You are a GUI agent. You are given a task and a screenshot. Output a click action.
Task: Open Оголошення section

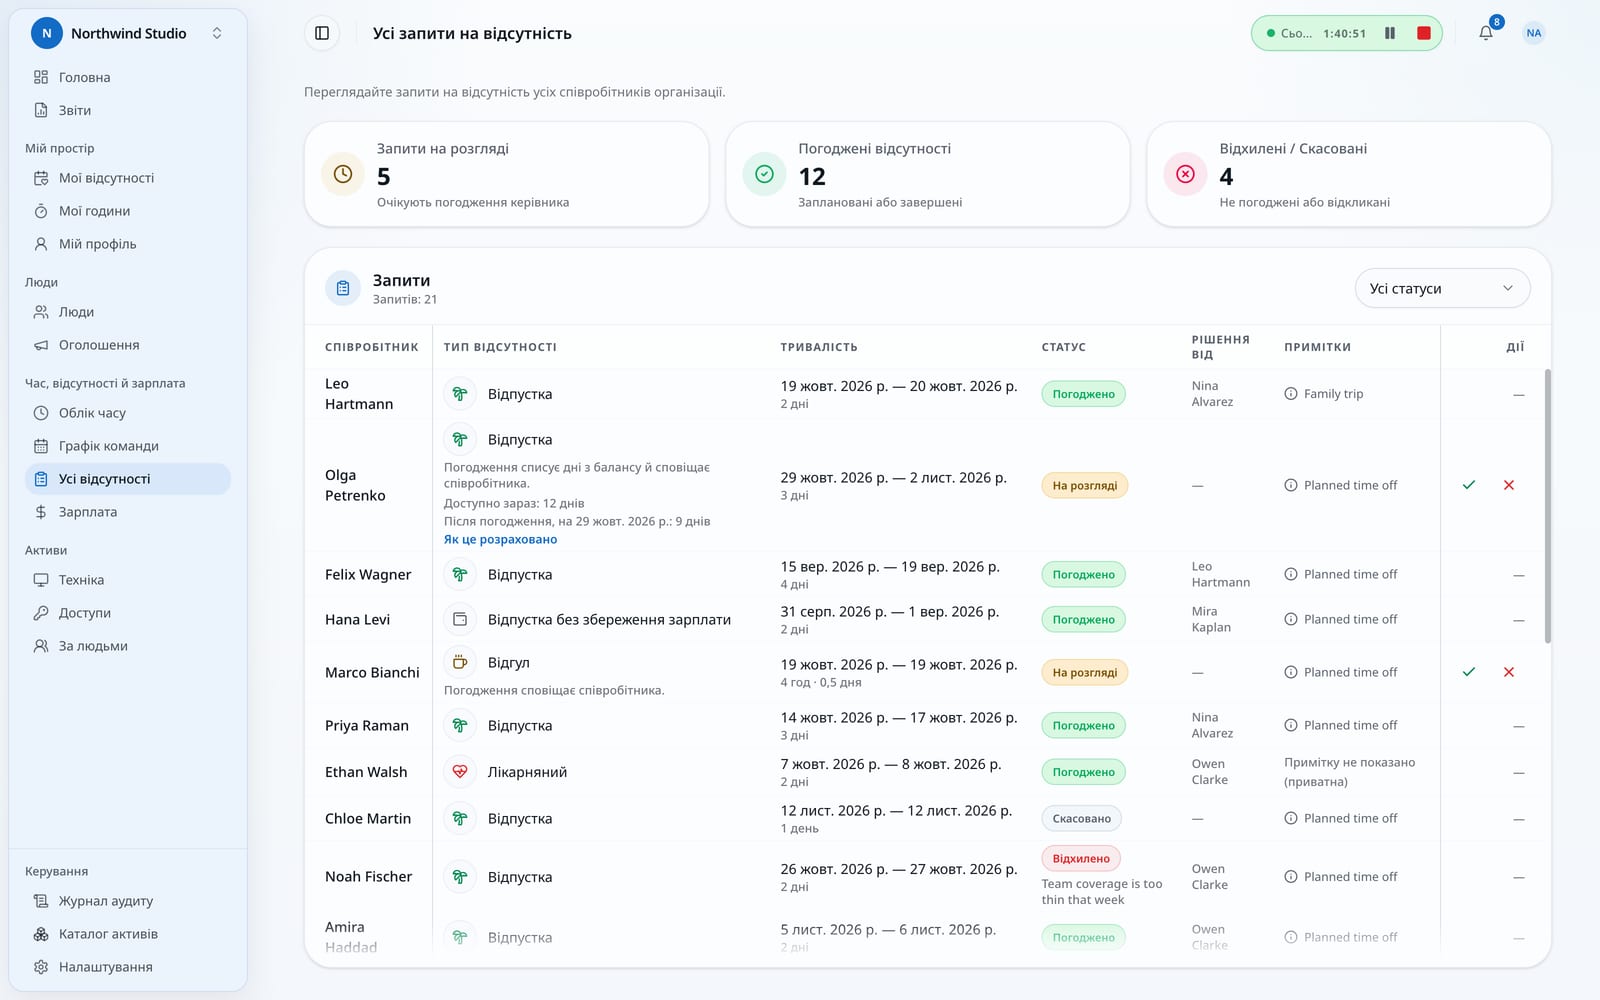(128, 345)
